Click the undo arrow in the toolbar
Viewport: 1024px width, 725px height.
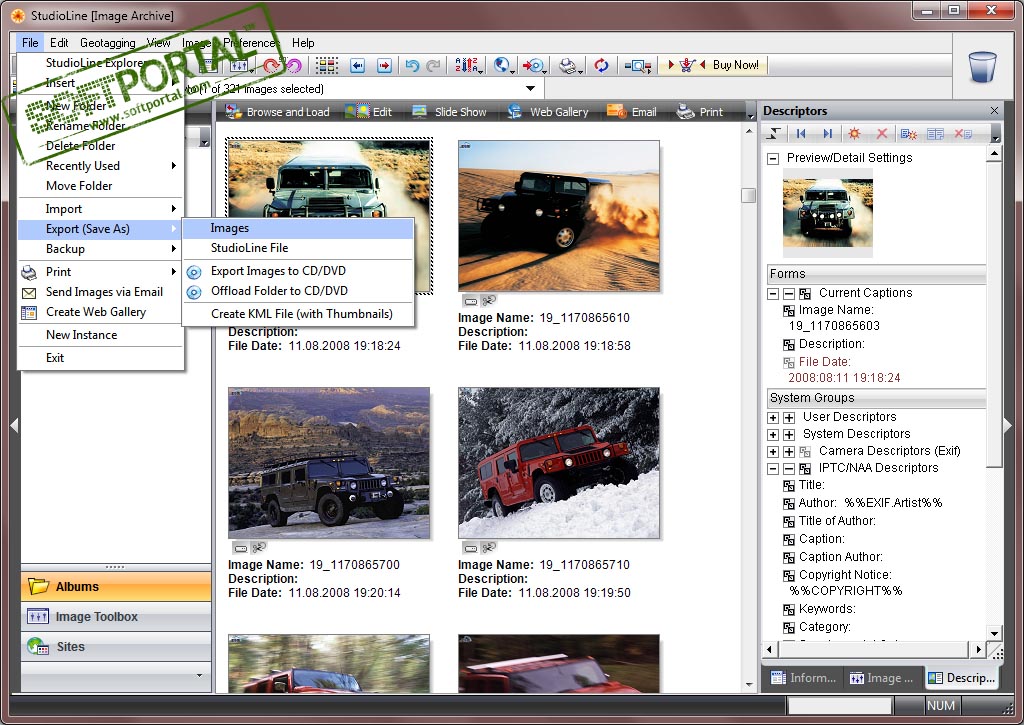tap(411, 66)
